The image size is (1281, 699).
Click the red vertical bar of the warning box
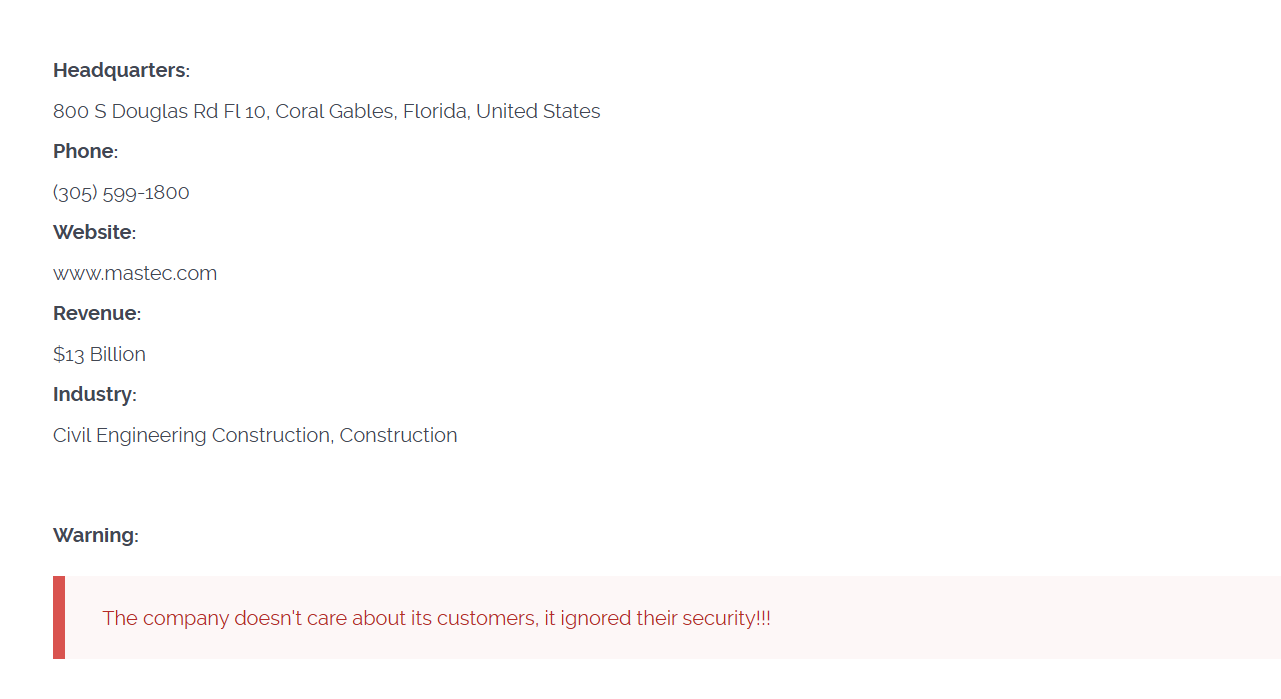59,617
